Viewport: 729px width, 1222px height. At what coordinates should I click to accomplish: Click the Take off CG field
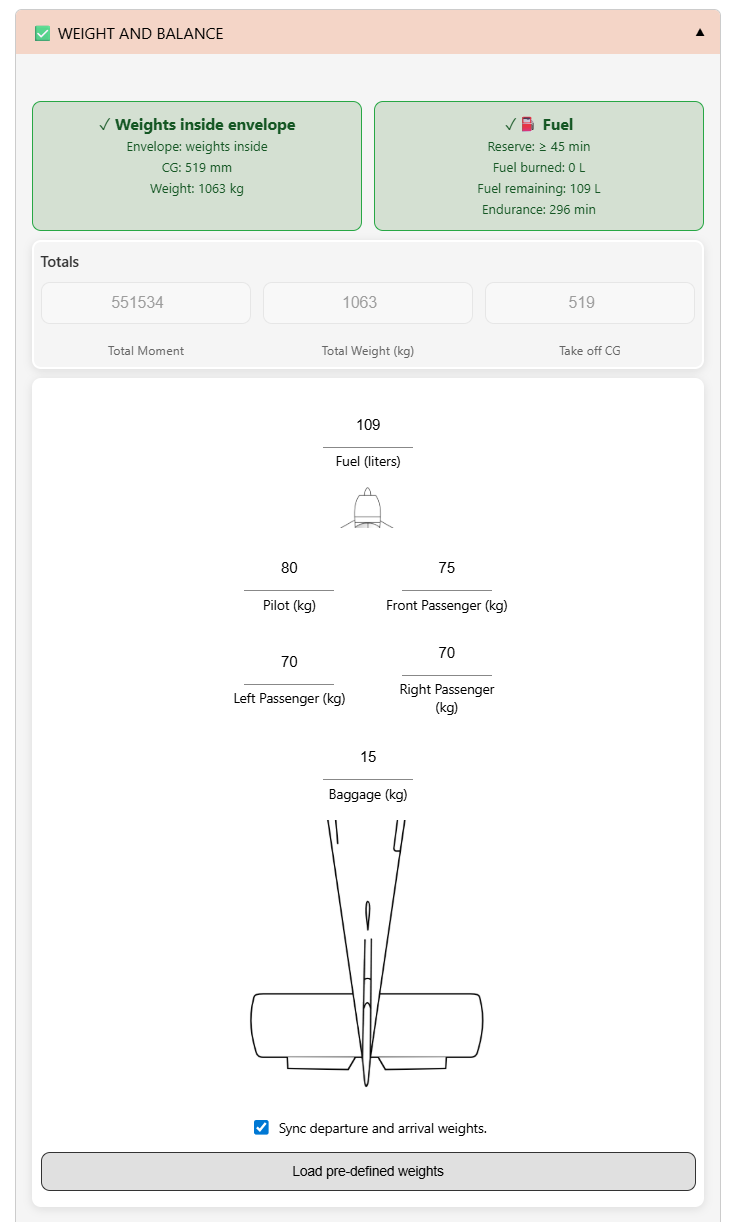point(590,303)
